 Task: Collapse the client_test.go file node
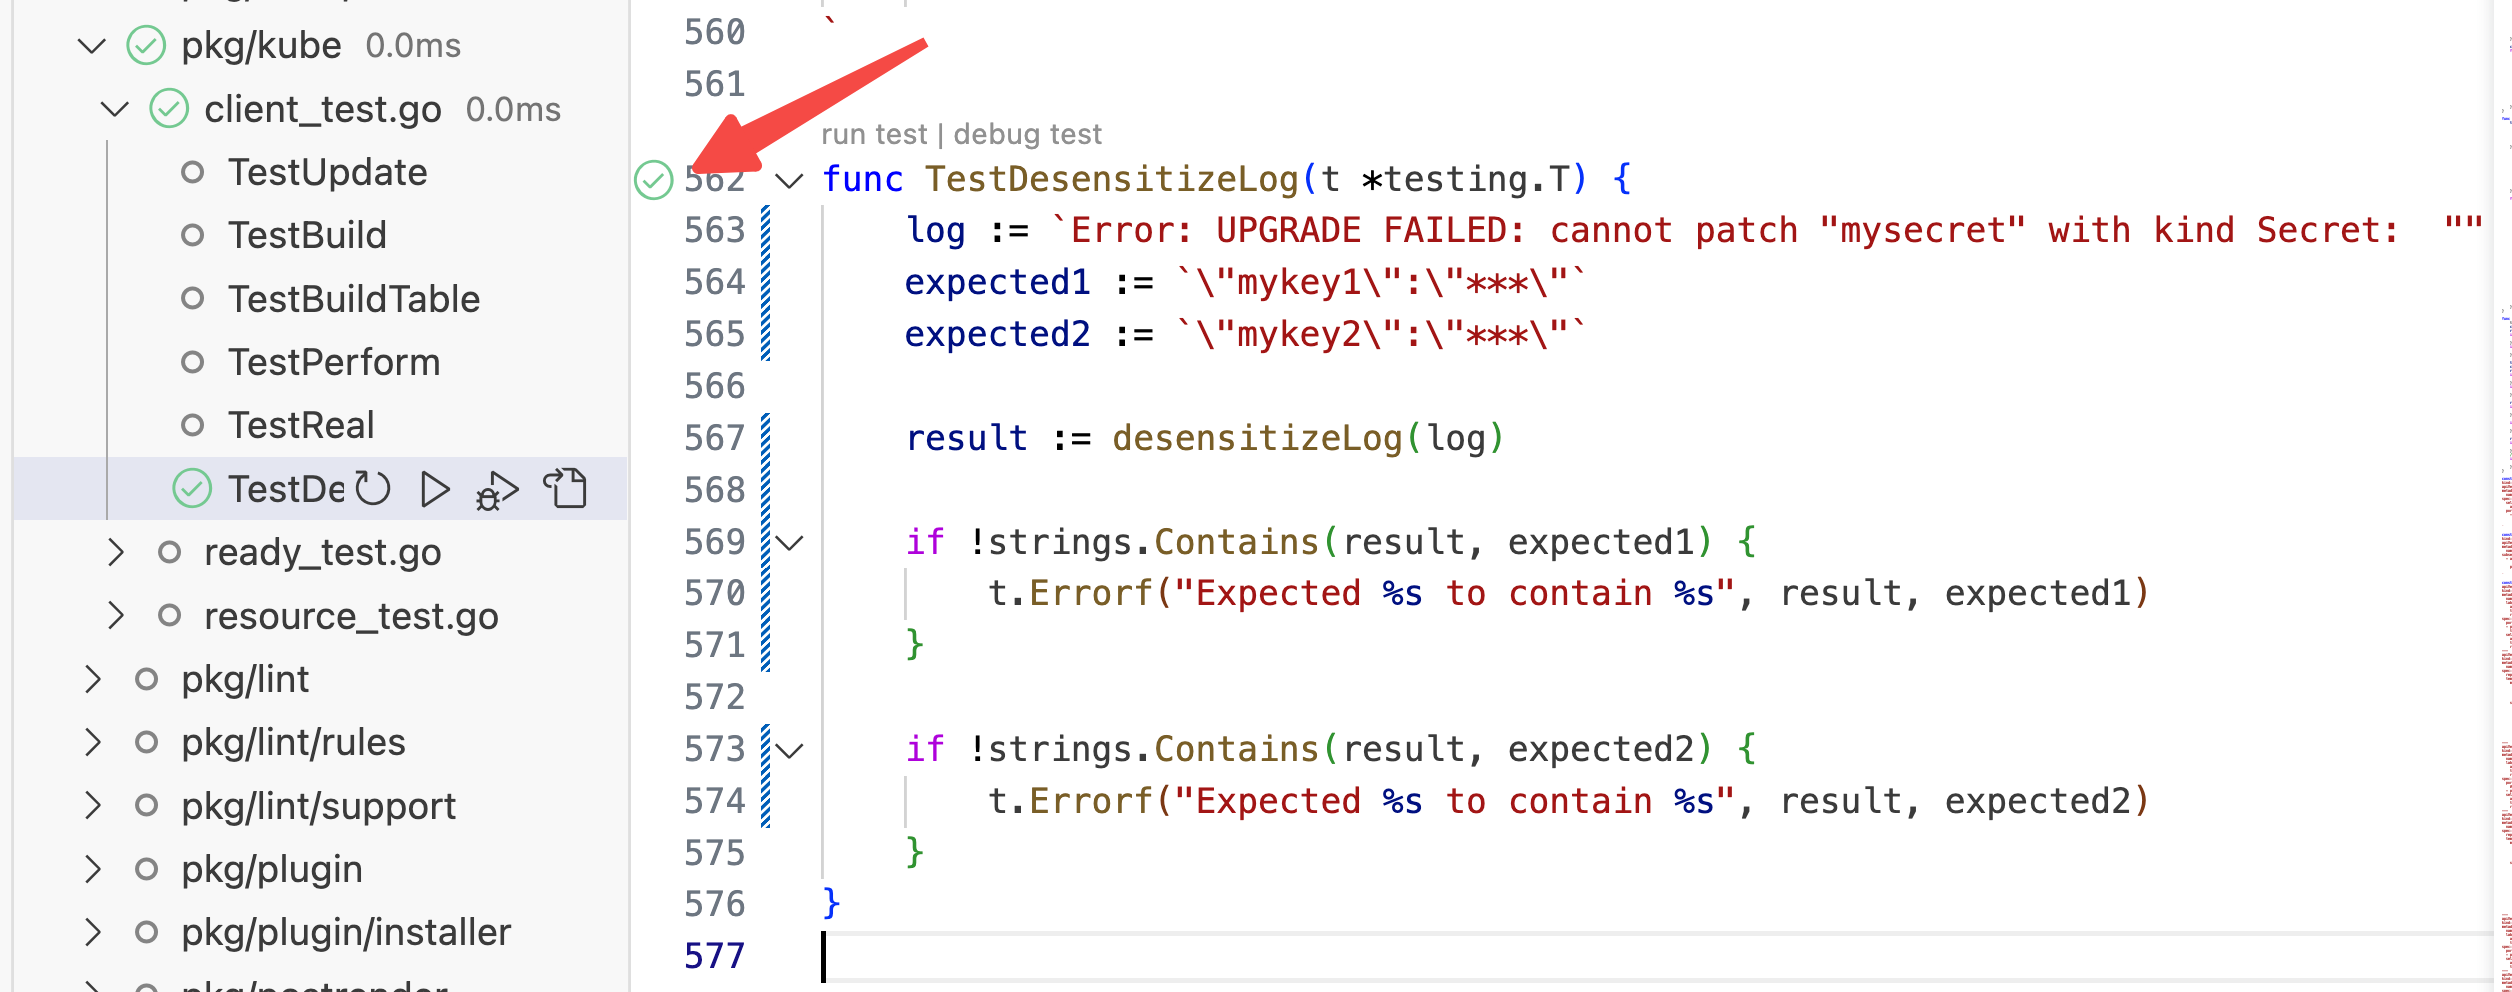coord(115,109)
